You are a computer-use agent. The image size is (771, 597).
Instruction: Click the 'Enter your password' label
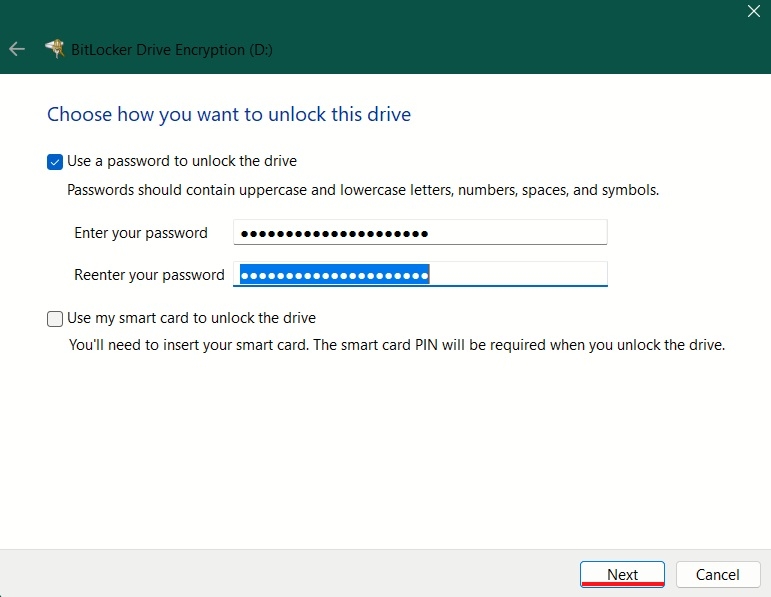(x=141, y=233)
